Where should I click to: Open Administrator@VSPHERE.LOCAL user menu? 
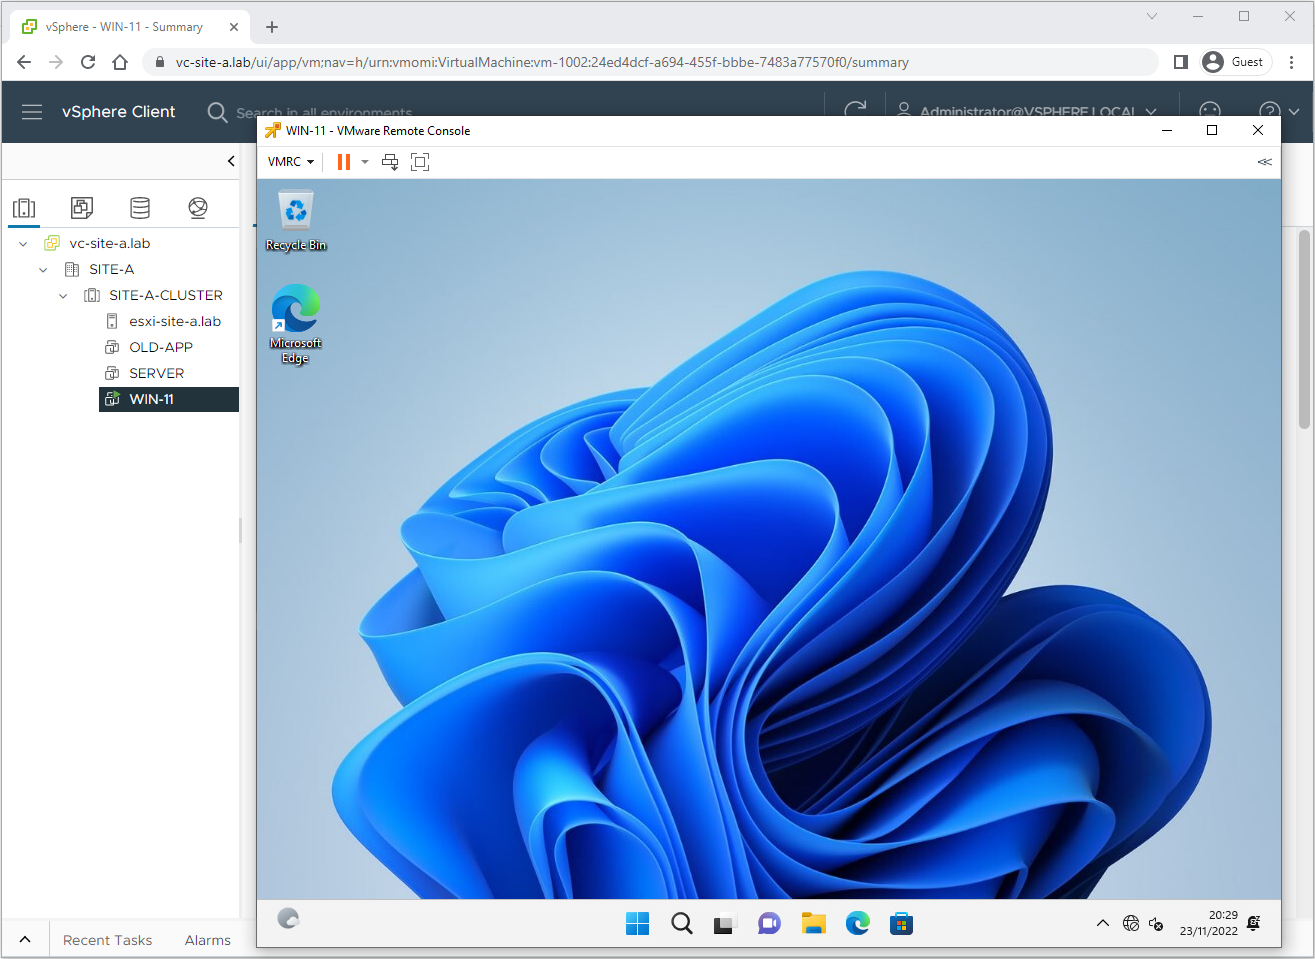click(x=1027, y=110)
